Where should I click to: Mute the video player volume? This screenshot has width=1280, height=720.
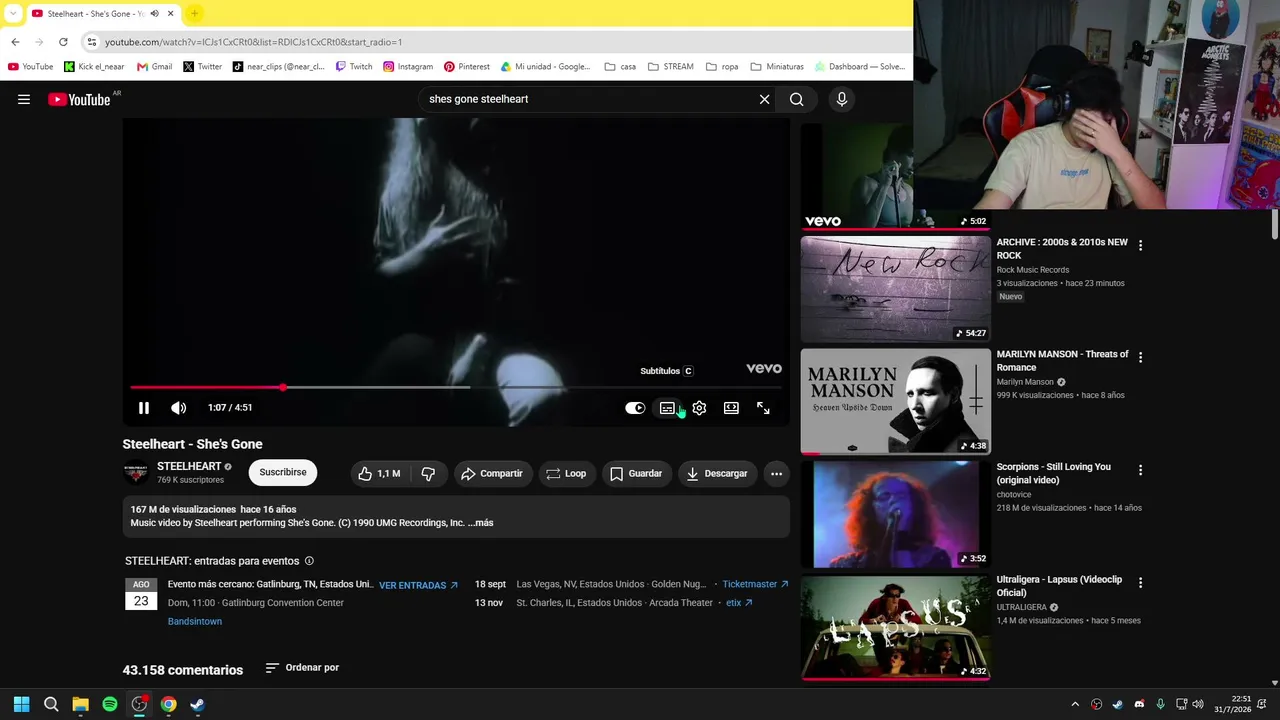[x=178, y=408]
